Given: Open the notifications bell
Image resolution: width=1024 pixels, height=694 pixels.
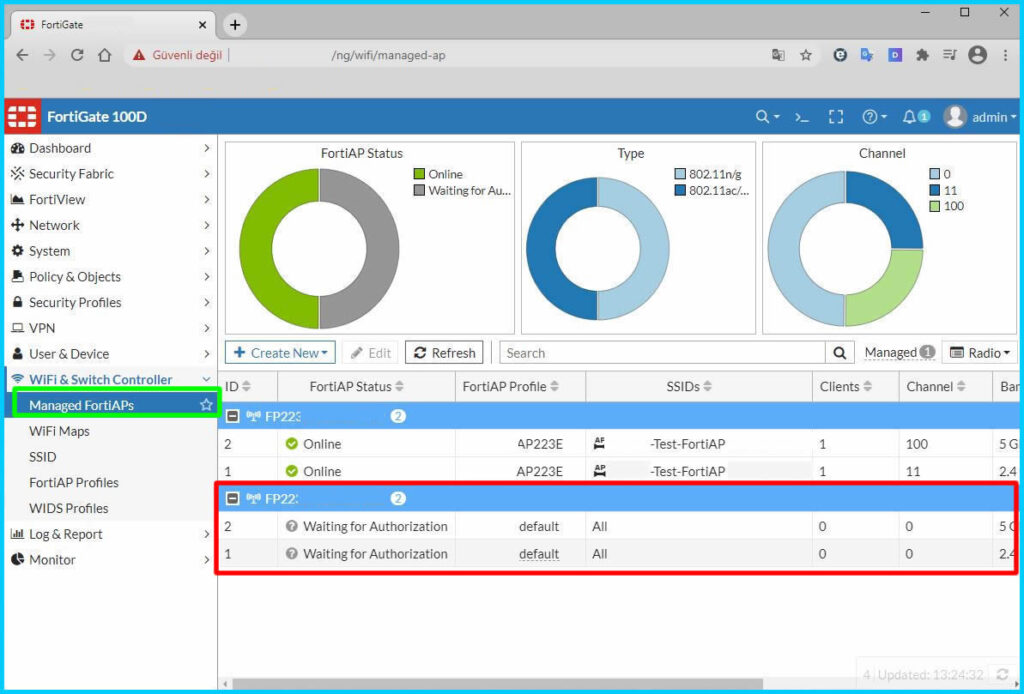Looking at the screenshot, I should point(909,117).
